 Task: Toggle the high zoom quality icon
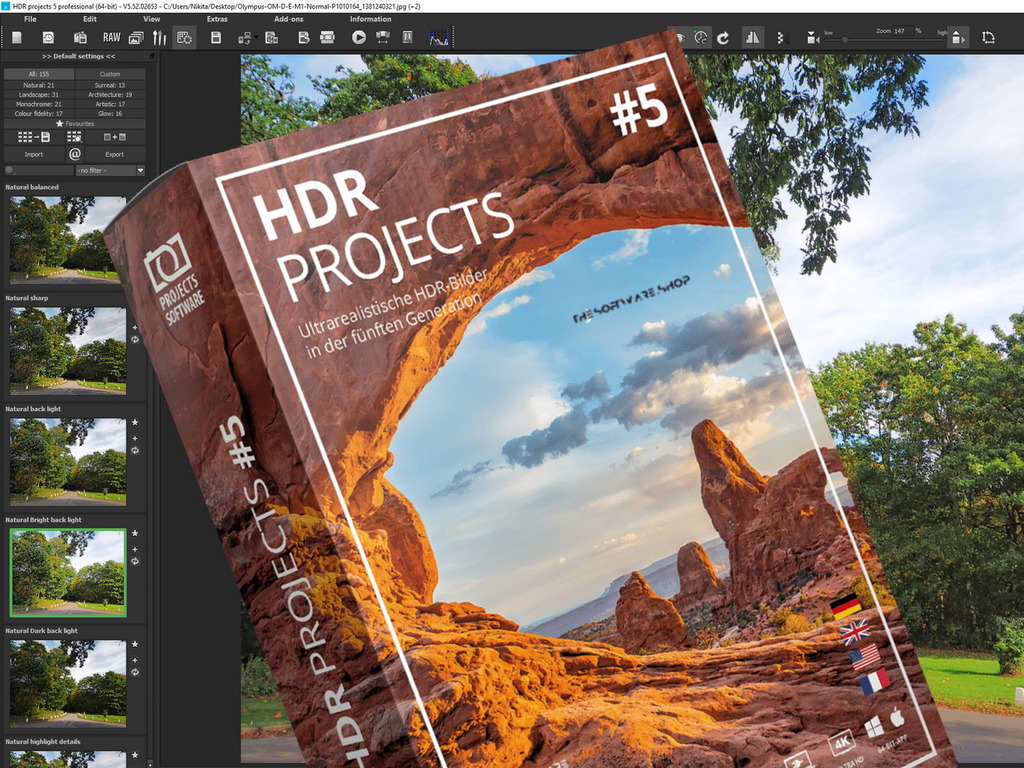pos(957,38)
